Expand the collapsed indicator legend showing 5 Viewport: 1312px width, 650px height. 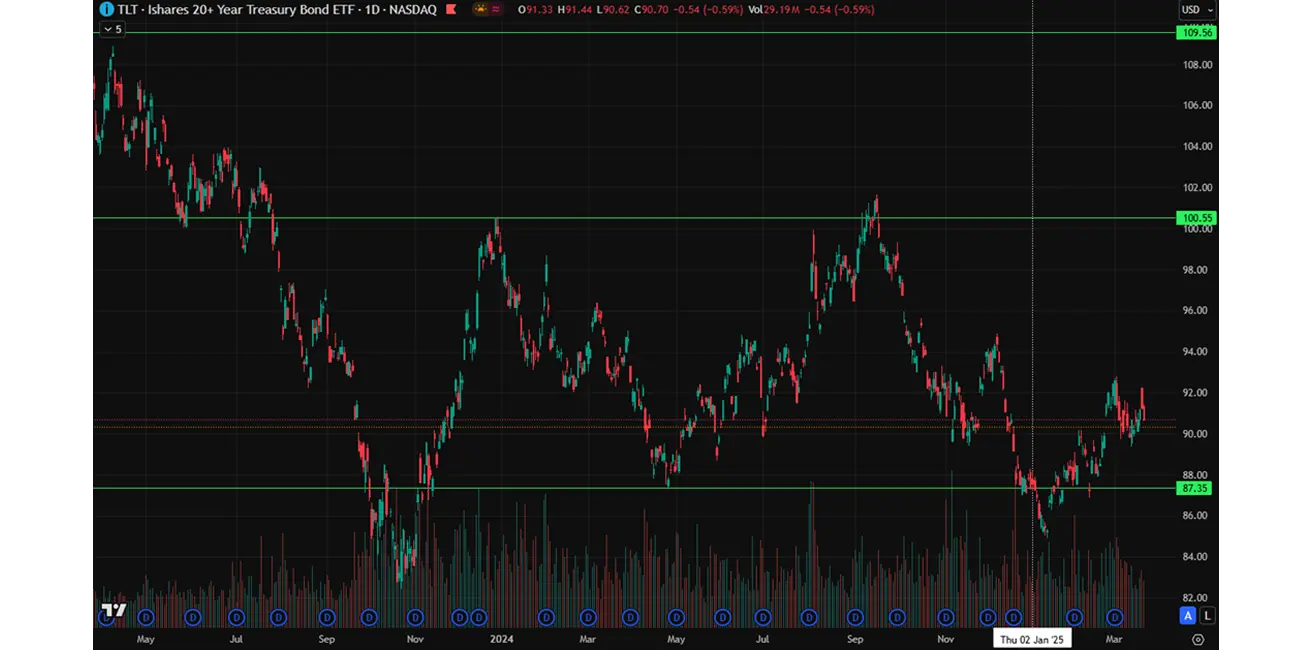[x=112, y=29]
